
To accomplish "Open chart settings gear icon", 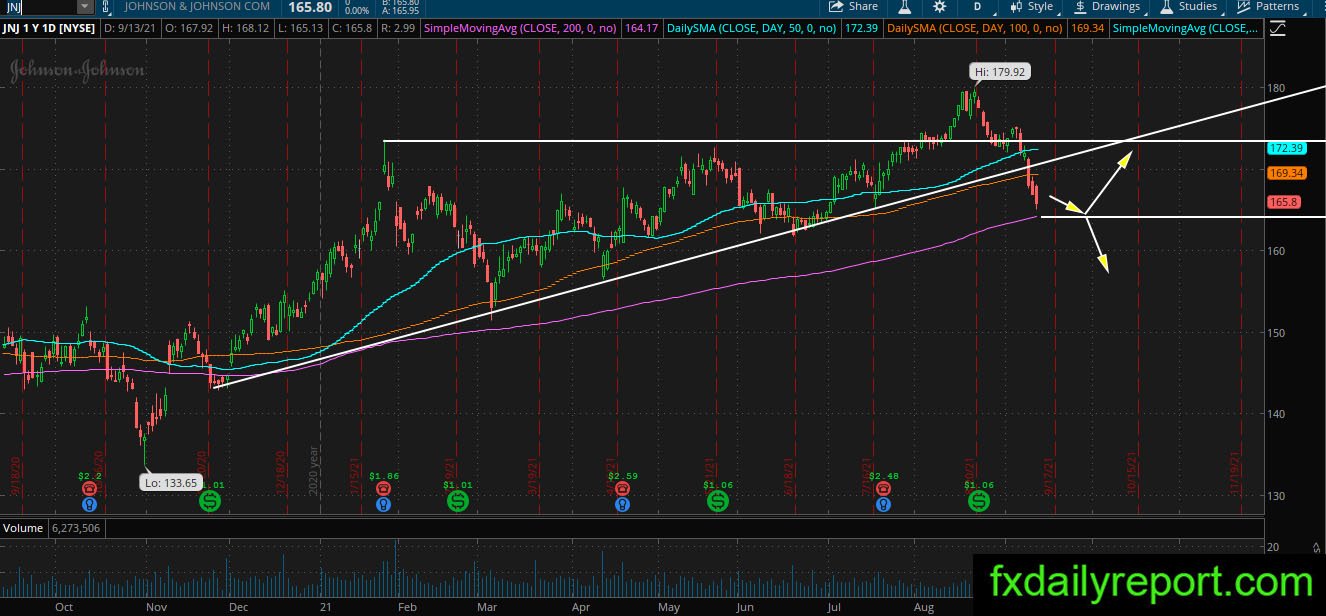I will coord(939,6).
